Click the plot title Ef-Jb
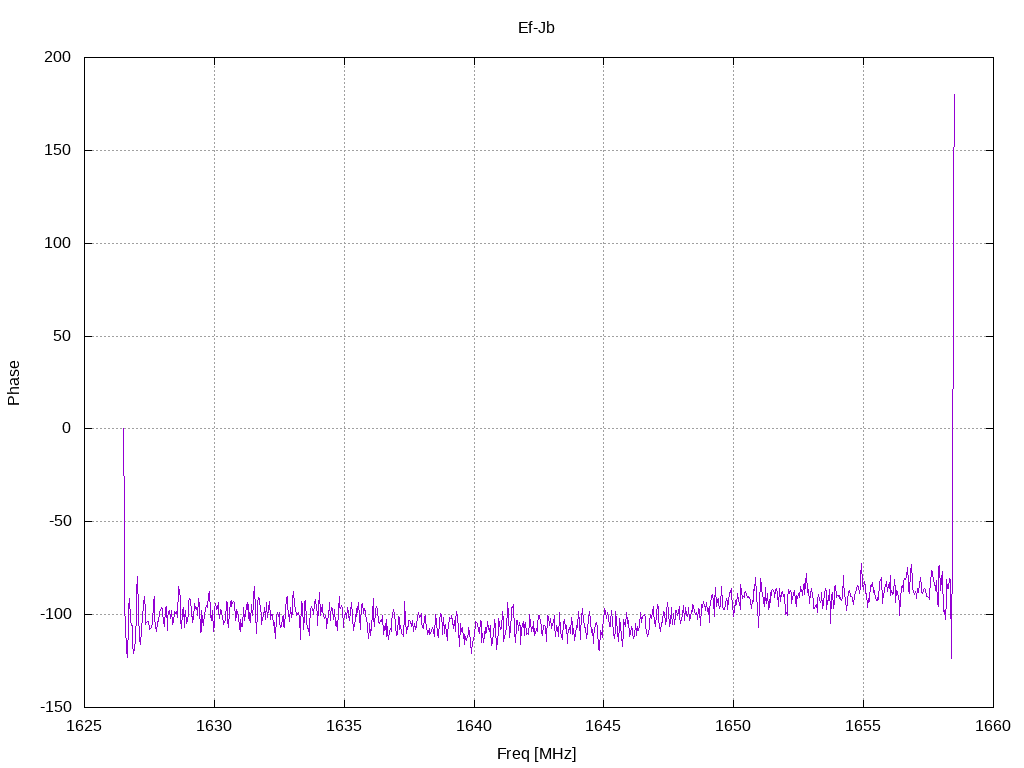 point(536,27)
